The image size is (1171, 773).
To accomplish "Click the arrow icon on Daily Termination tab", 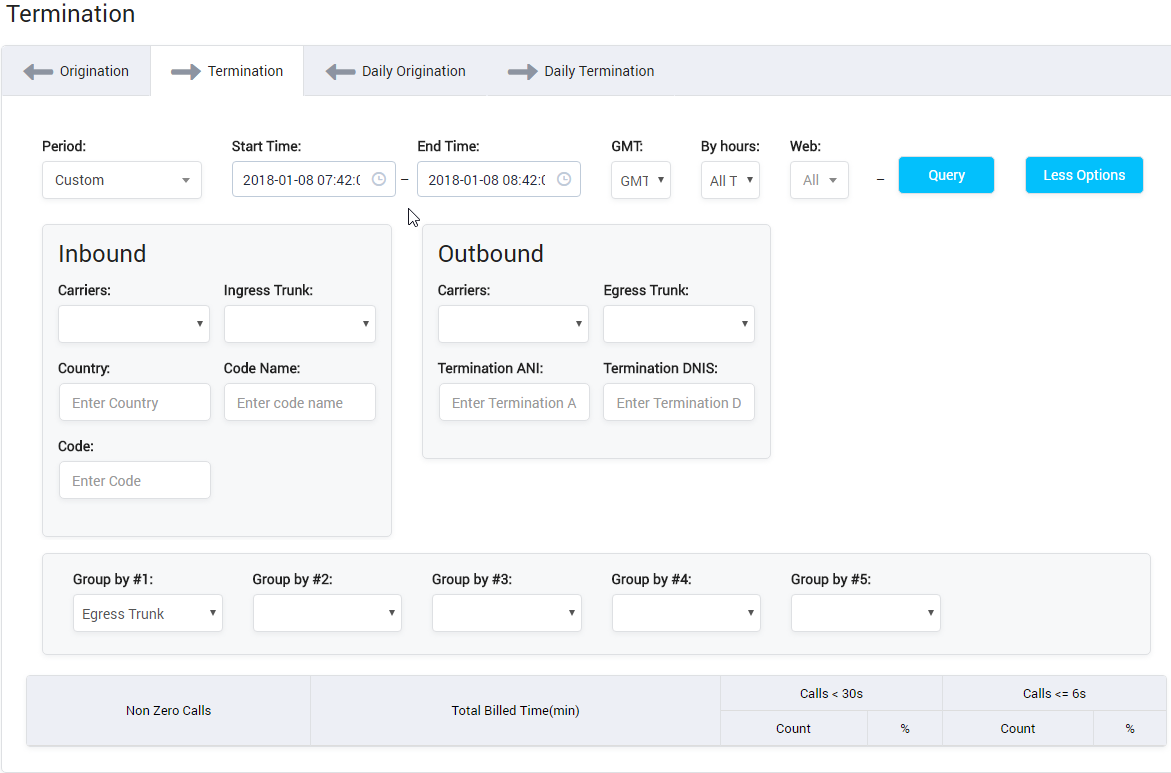I will [x=522, y=71].
